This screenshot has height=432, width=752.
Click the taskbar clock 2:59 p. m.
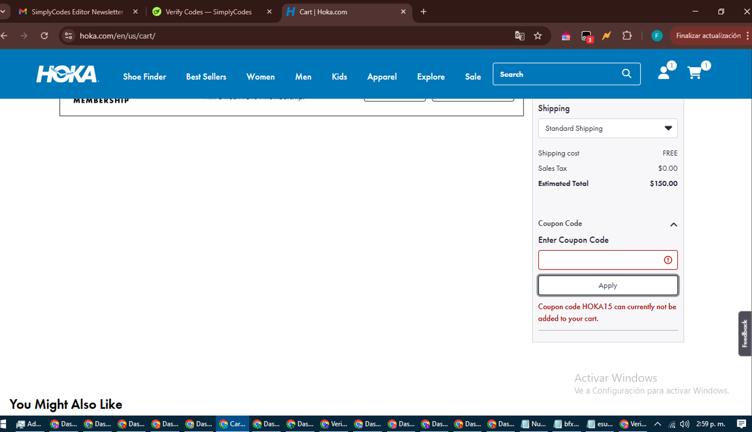[x=710, y=424]
